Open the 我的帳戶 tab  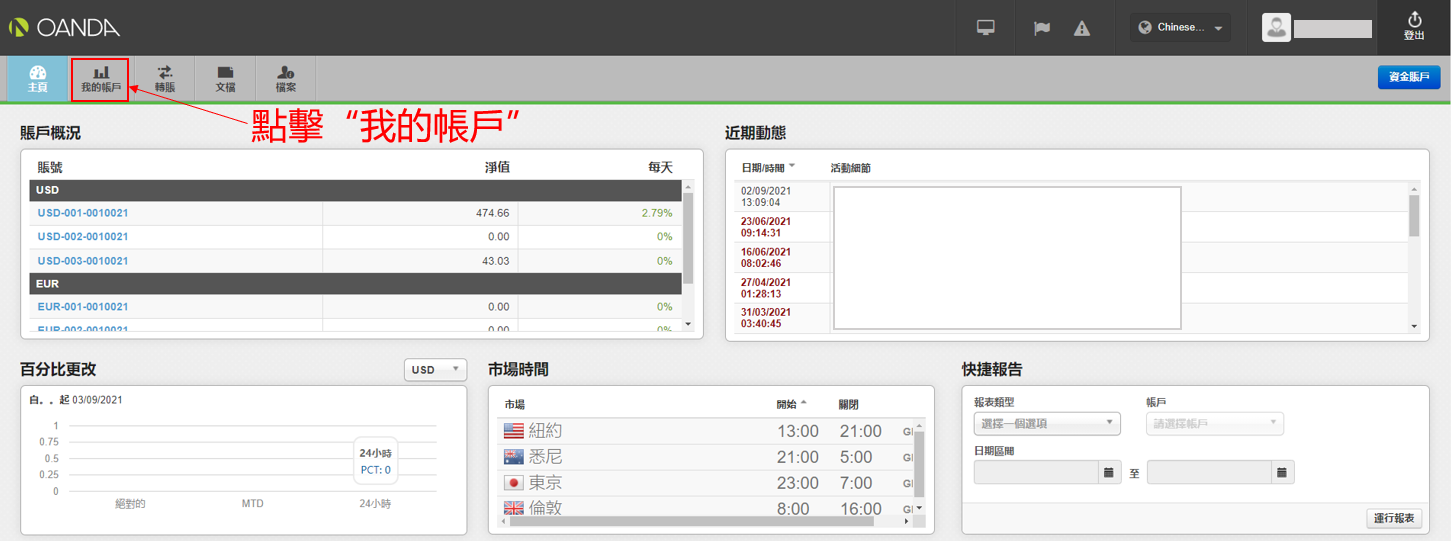click(x=101, y=79)
